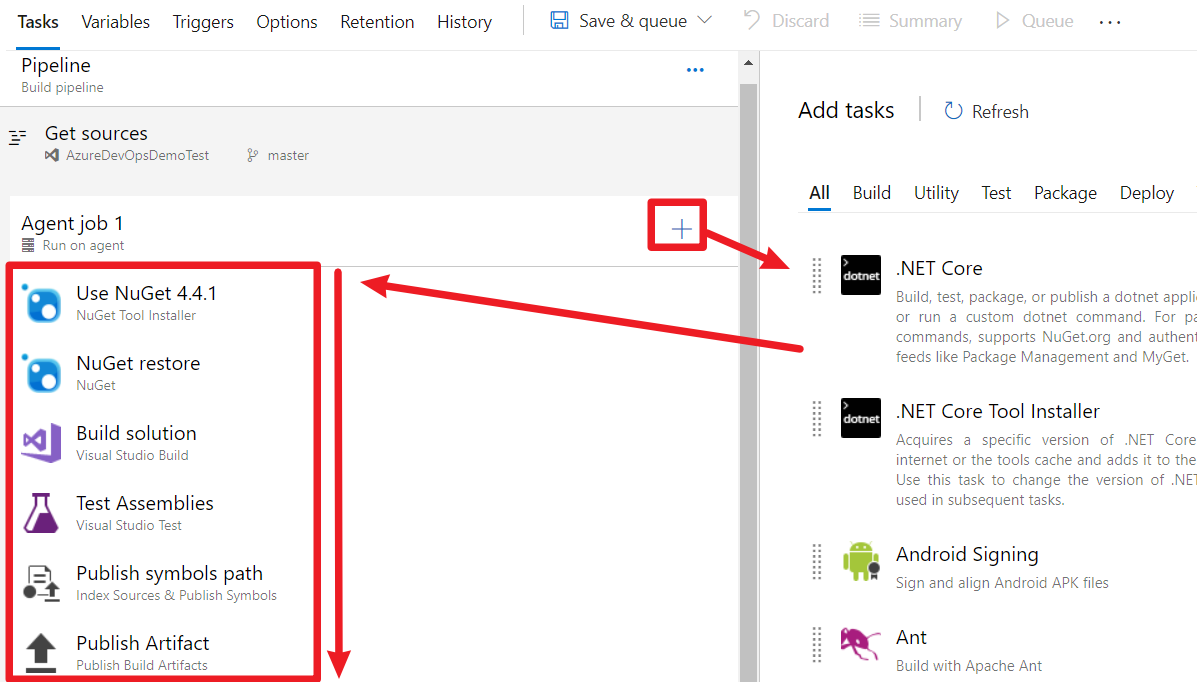Switch to the Triggers tab
The image size is (1197, 682).
[203, 21]
